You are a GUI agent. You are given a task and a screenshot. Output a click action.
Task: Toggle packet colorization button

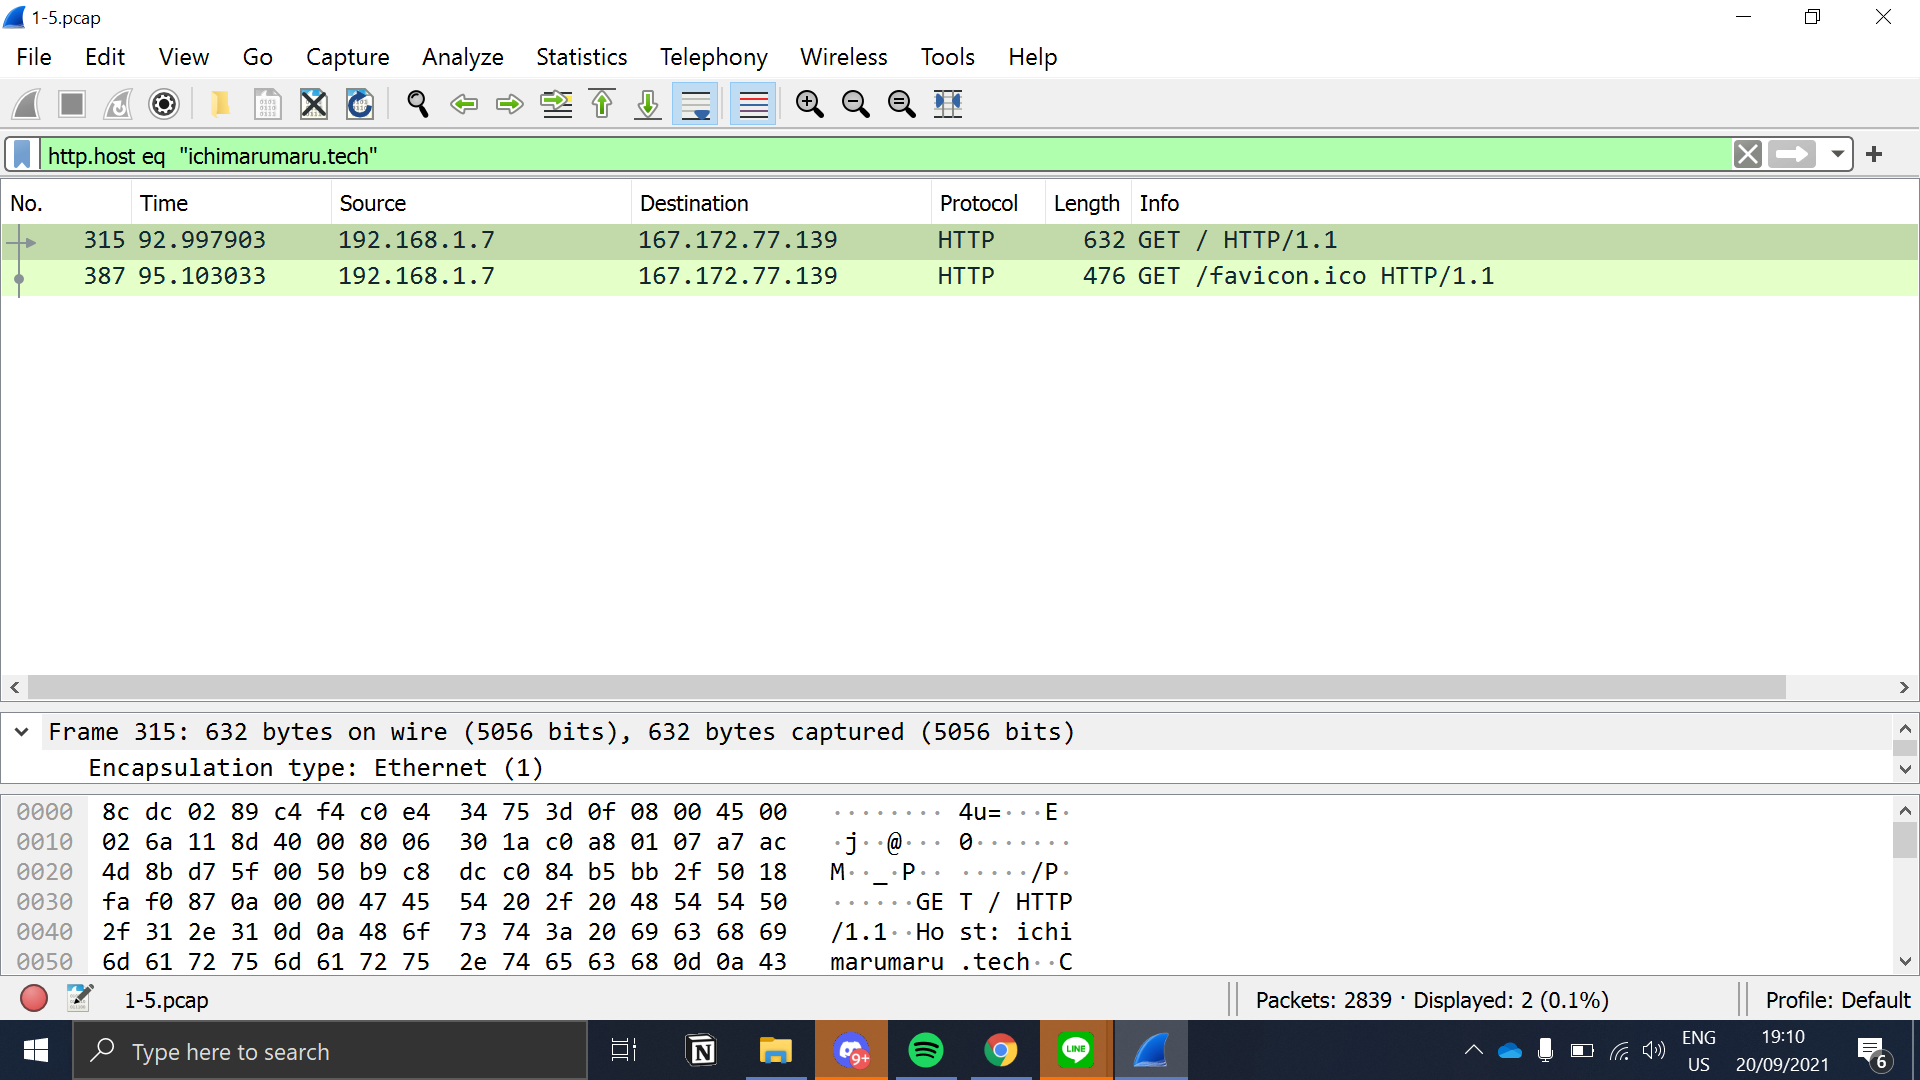753,104
